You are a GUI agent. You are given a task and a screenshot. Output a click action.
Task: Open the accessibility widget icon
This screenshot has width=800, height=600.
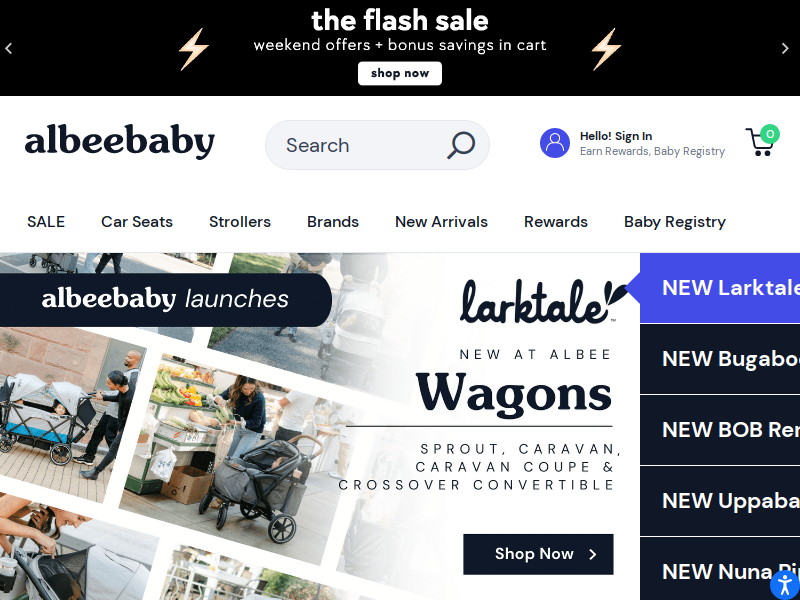(x=786, y=585)
